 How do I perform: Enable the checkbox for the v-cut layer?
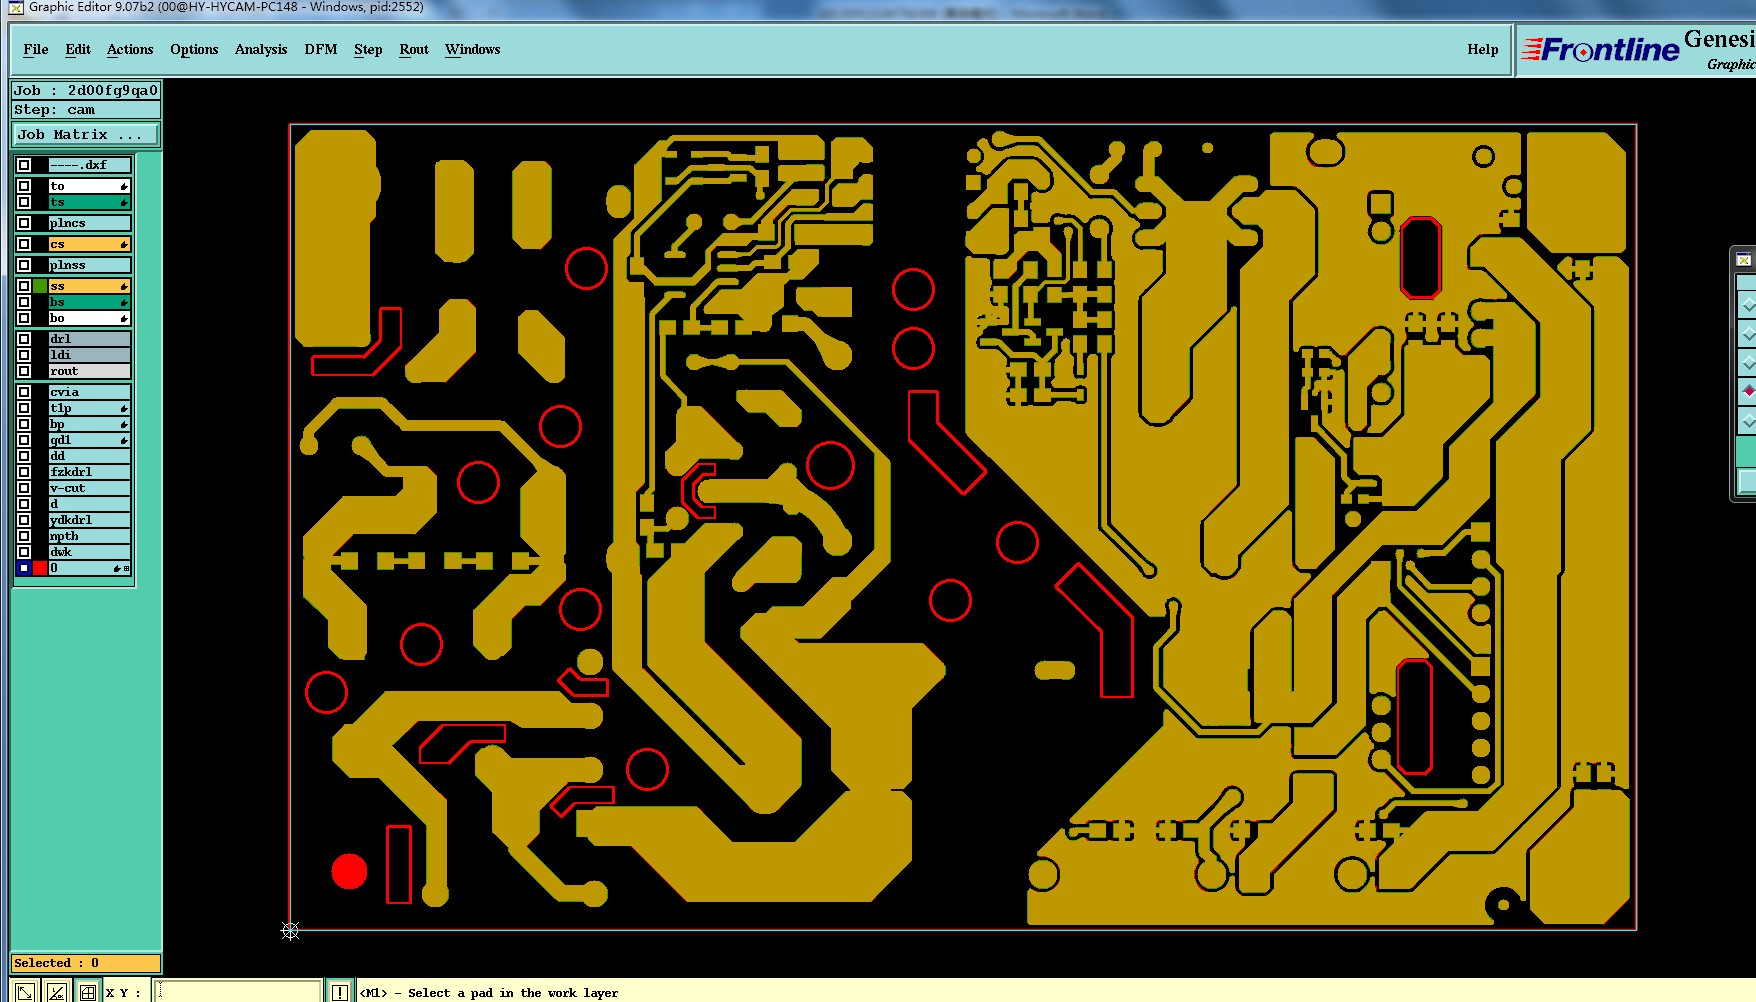(x=24, y=488)
